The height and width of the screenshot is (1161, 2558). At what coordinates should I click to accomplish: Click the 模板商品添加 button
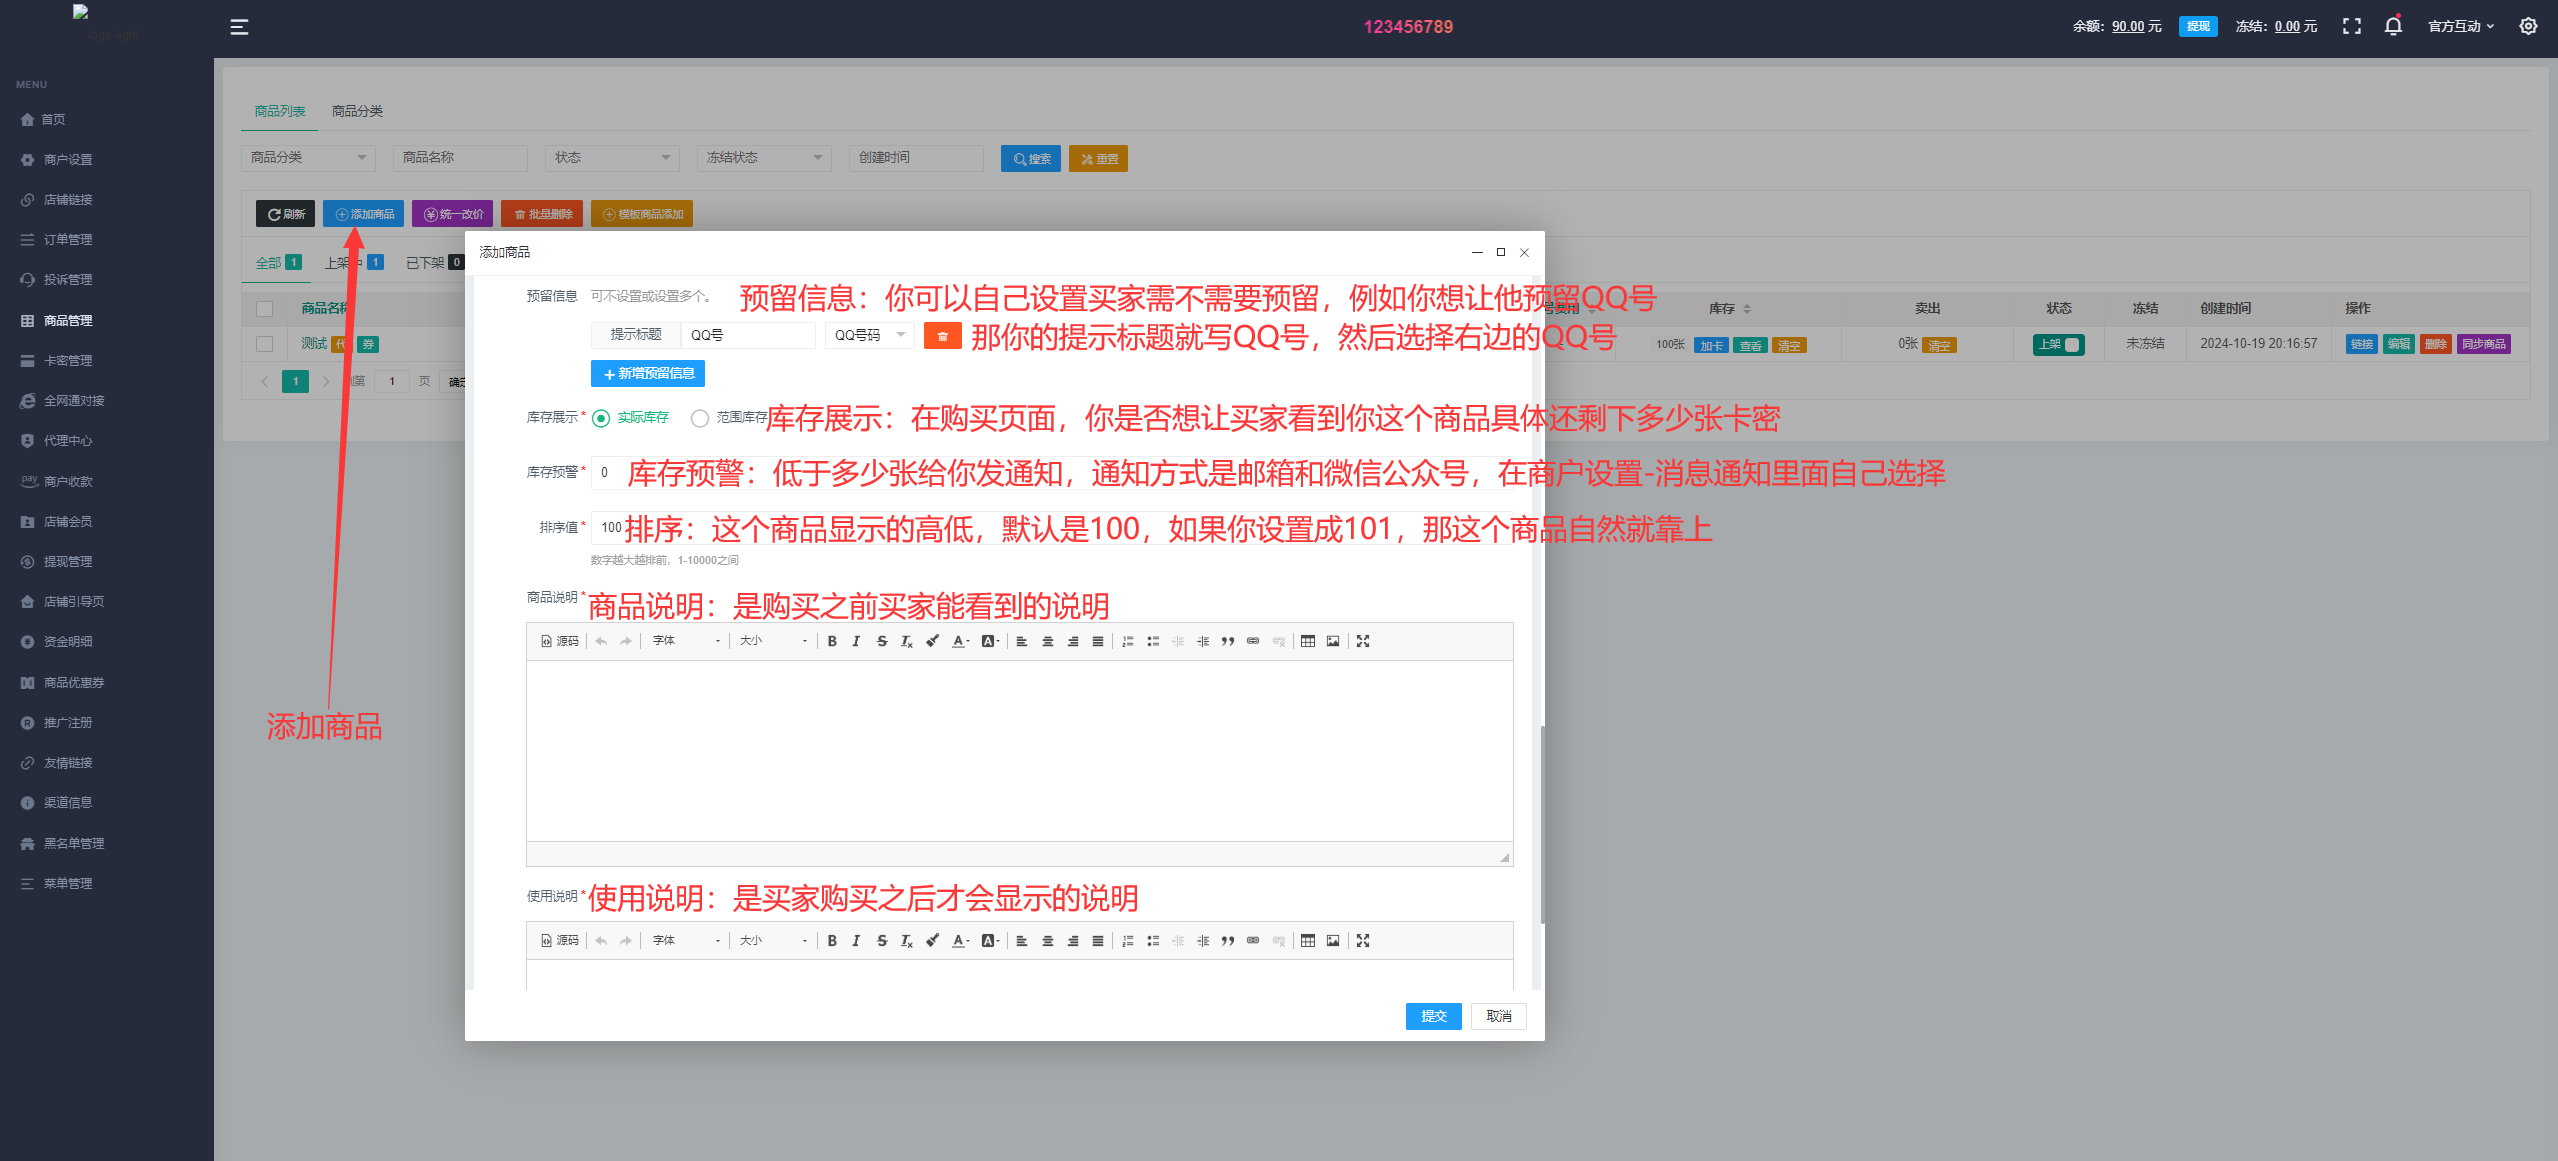point(642,214)
